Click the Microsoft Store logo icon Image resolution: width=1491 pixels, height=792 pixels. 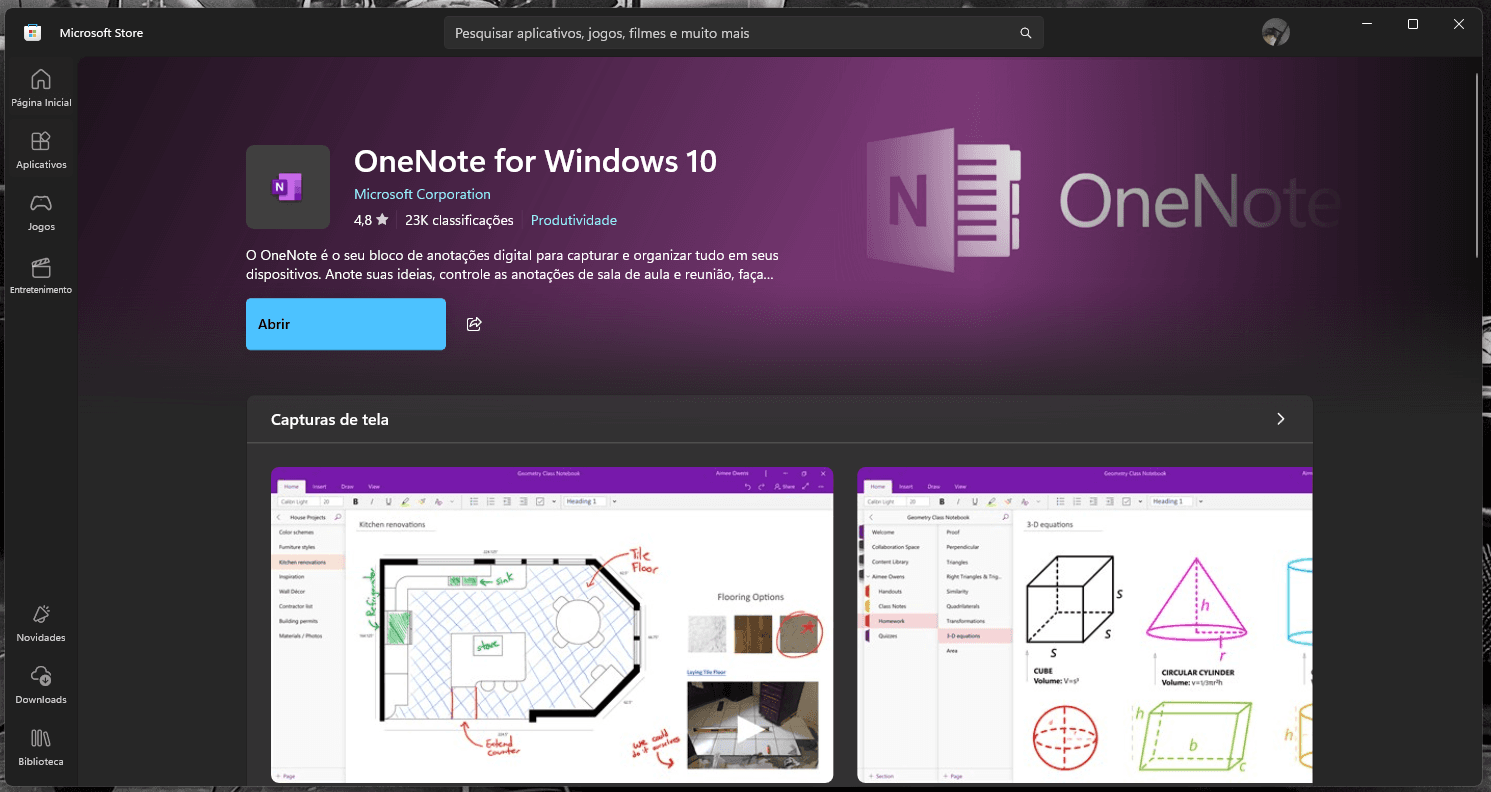point(33,32)
